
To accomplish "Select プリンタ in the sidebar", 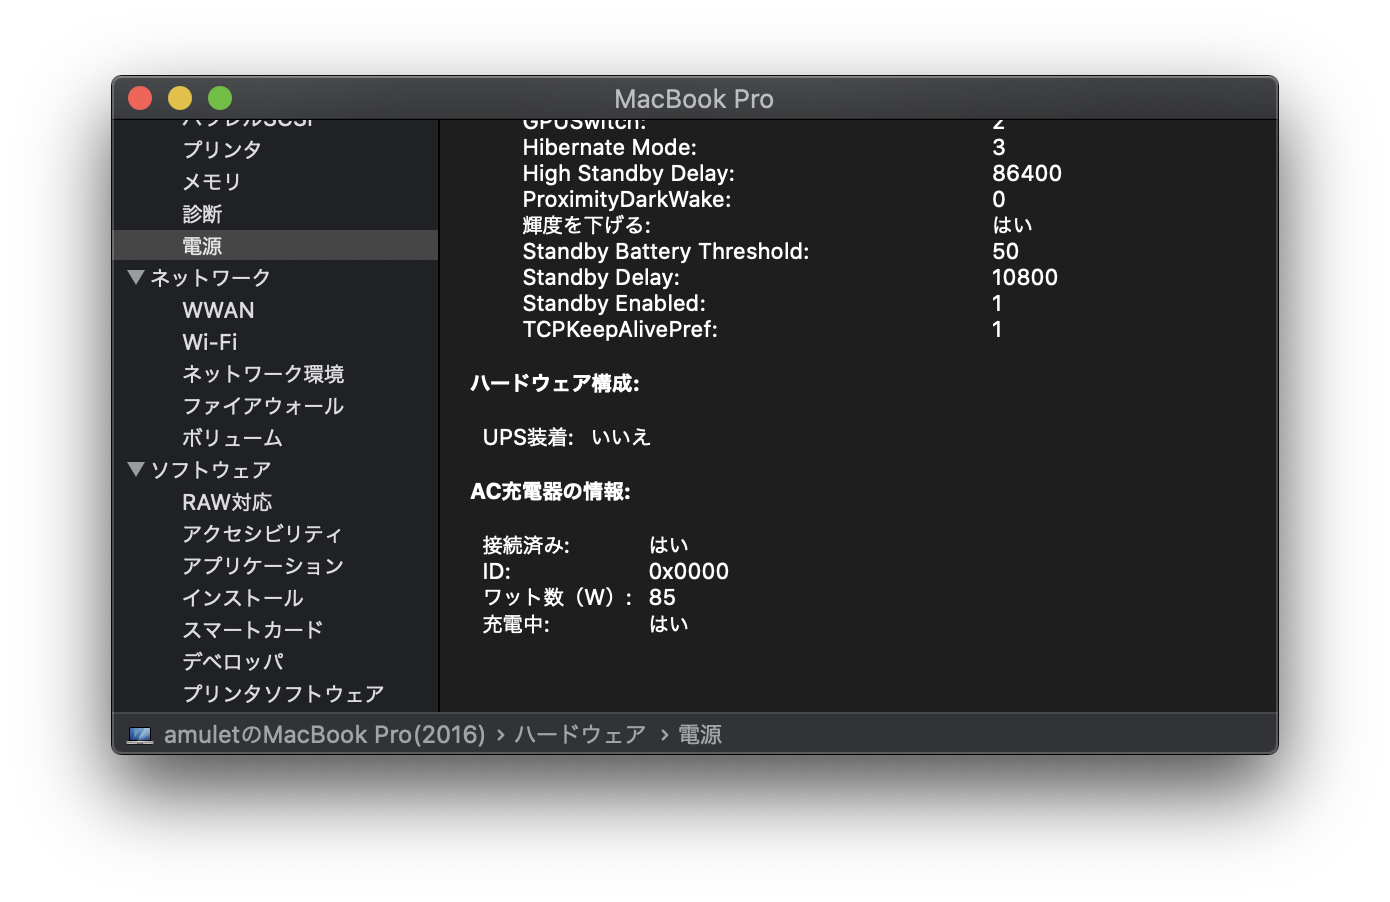I will (x=222, y=150).
